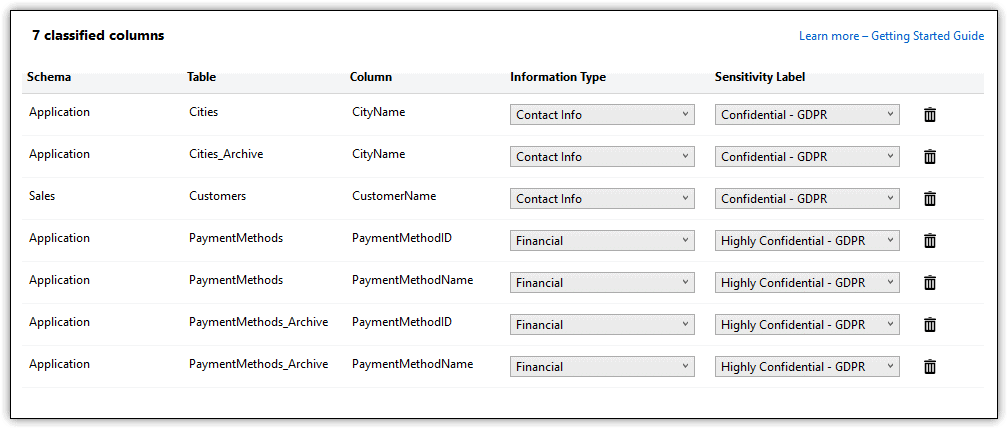This screenshot has width=1008, height=429.
Task: Click the Sensitivity Label column header
Action: (760, 77)
